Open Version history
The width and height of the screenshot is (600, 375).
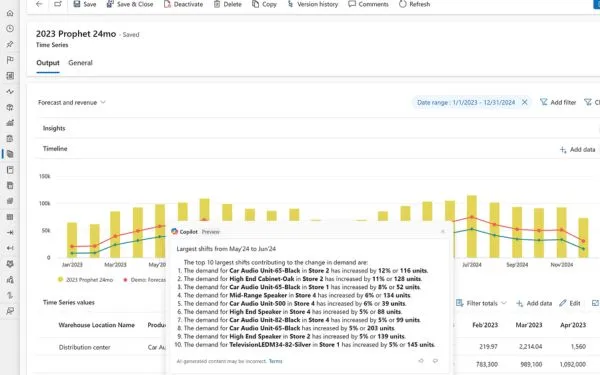313,4
